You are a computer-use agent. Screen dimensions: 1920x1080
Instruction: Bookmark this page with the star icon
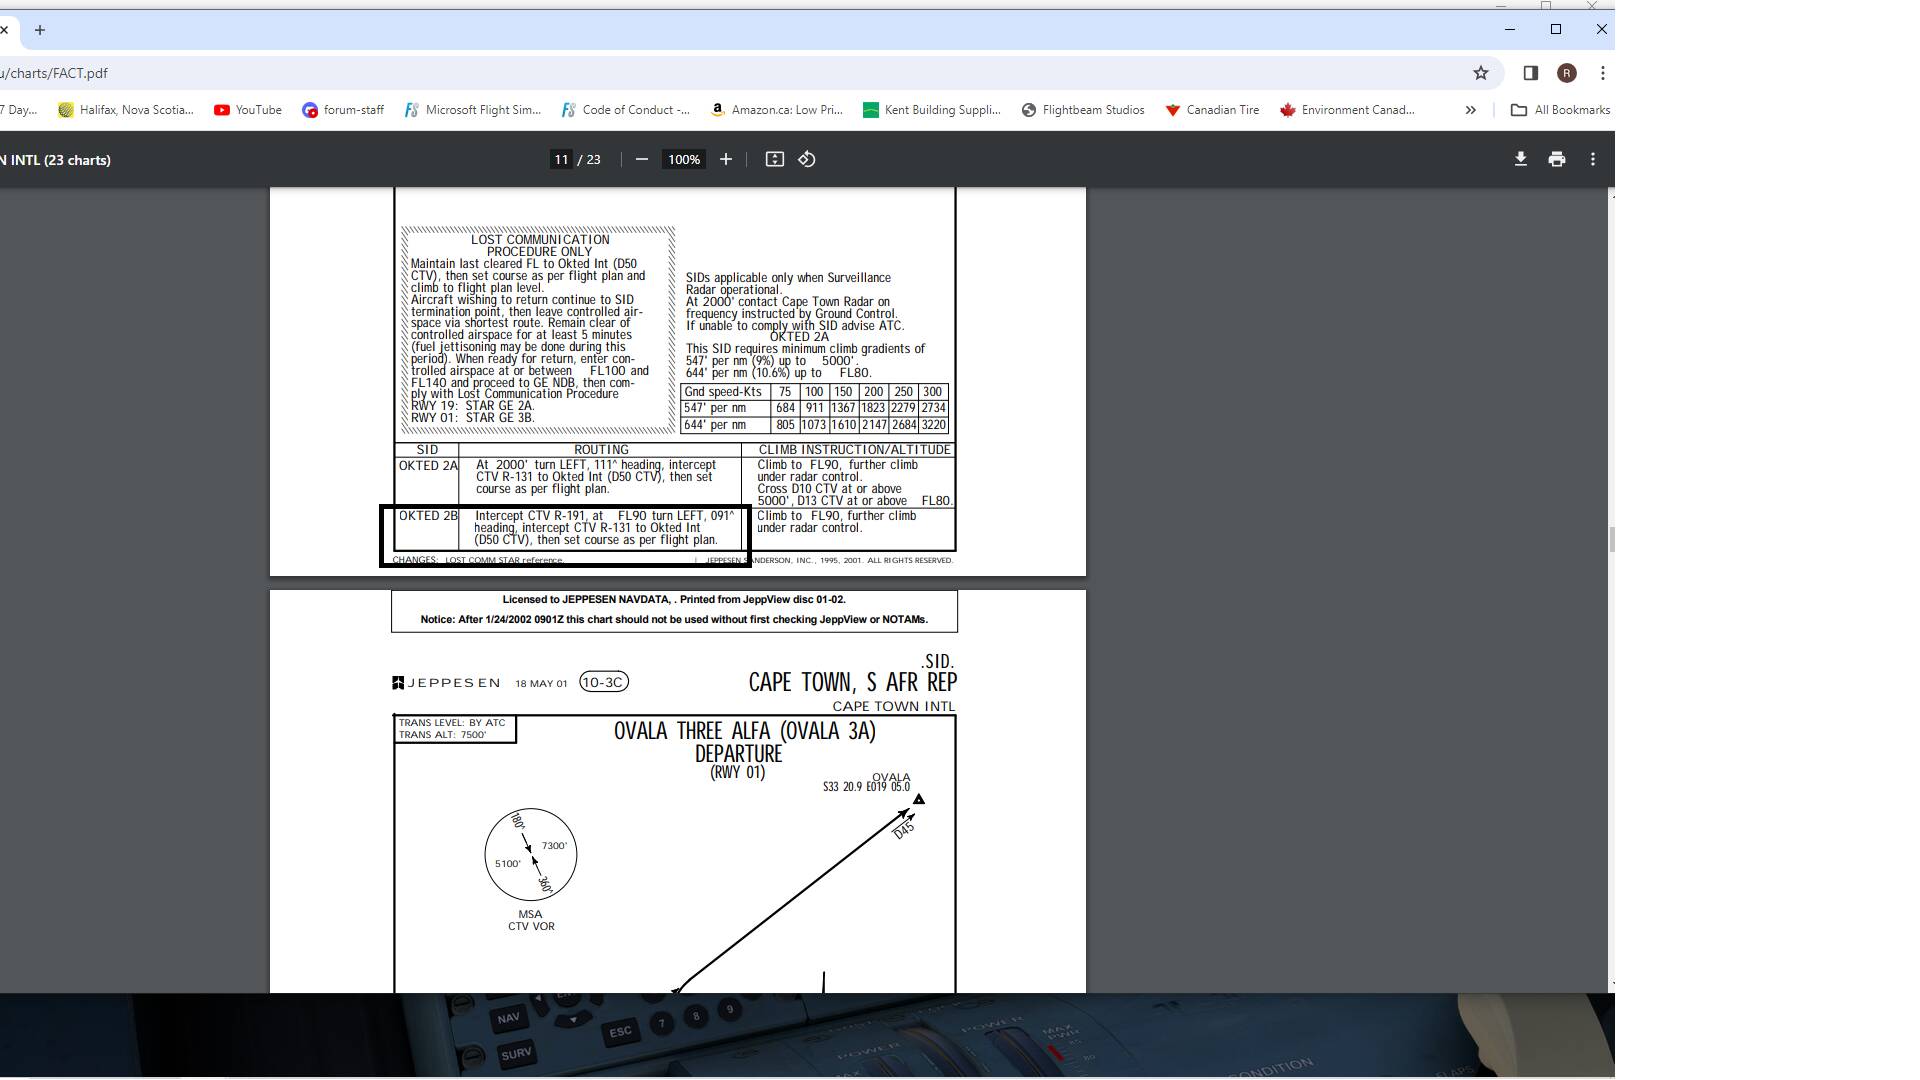tap(1481, 73)
